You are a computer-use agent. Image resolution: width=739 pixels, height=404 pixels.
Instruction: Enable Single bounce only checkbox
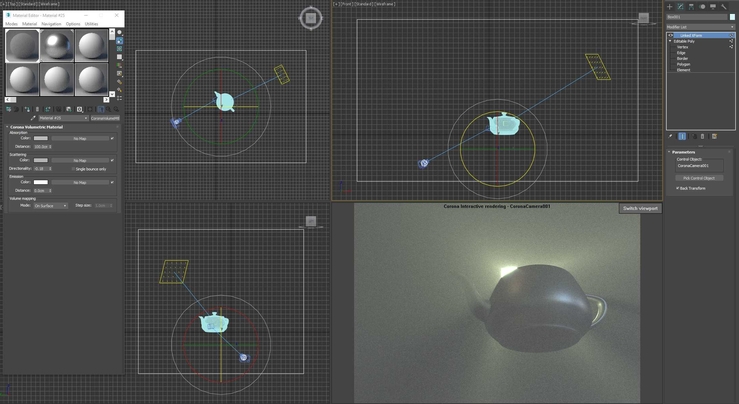click(x=74, y=169)
